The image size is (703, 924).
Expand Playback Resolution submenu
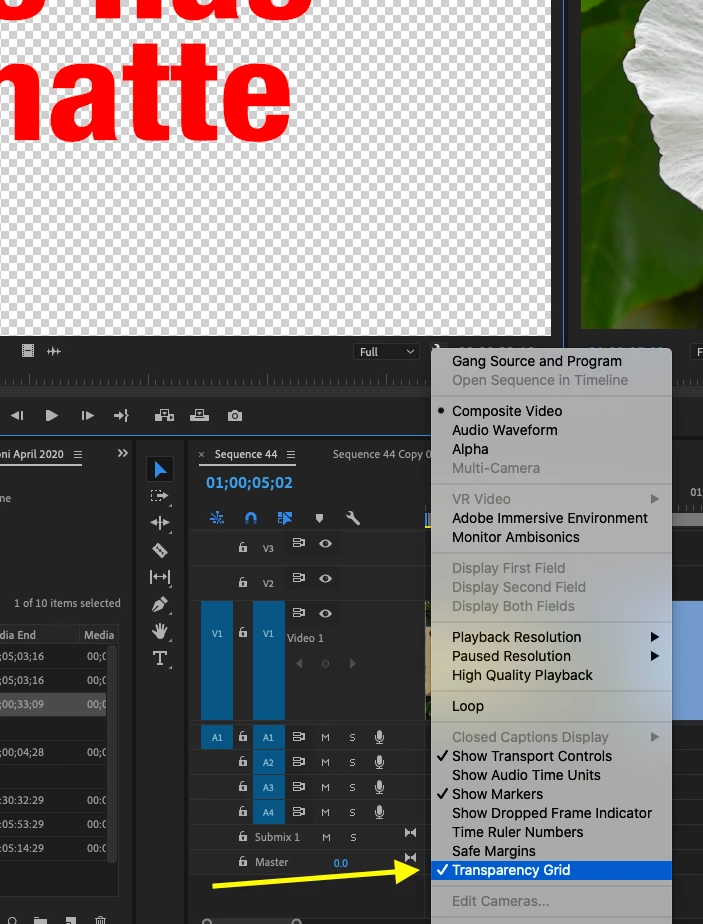pyautogui.click(x=553, y=637)
